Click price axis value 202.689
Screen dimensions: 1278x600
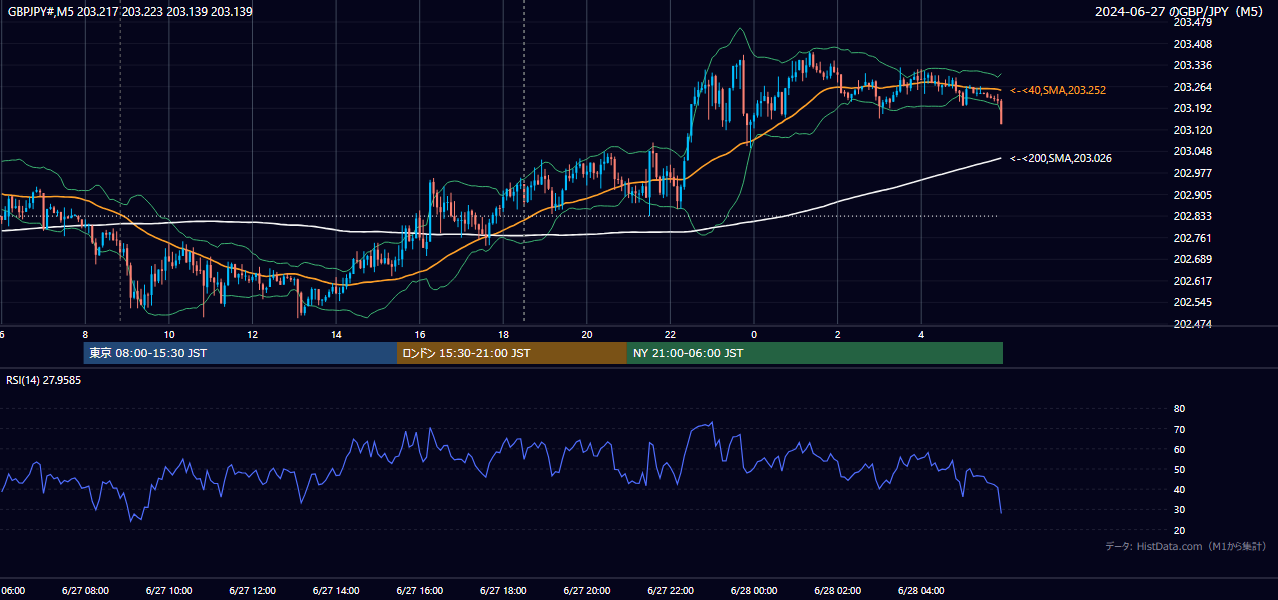tap(1193, 259)
